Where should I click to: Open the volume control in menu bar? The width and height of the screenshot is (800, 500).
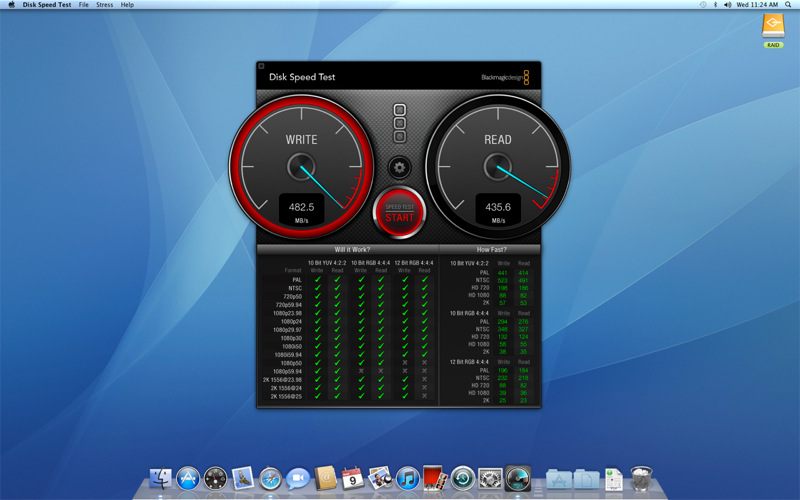(x=726, y=5)
